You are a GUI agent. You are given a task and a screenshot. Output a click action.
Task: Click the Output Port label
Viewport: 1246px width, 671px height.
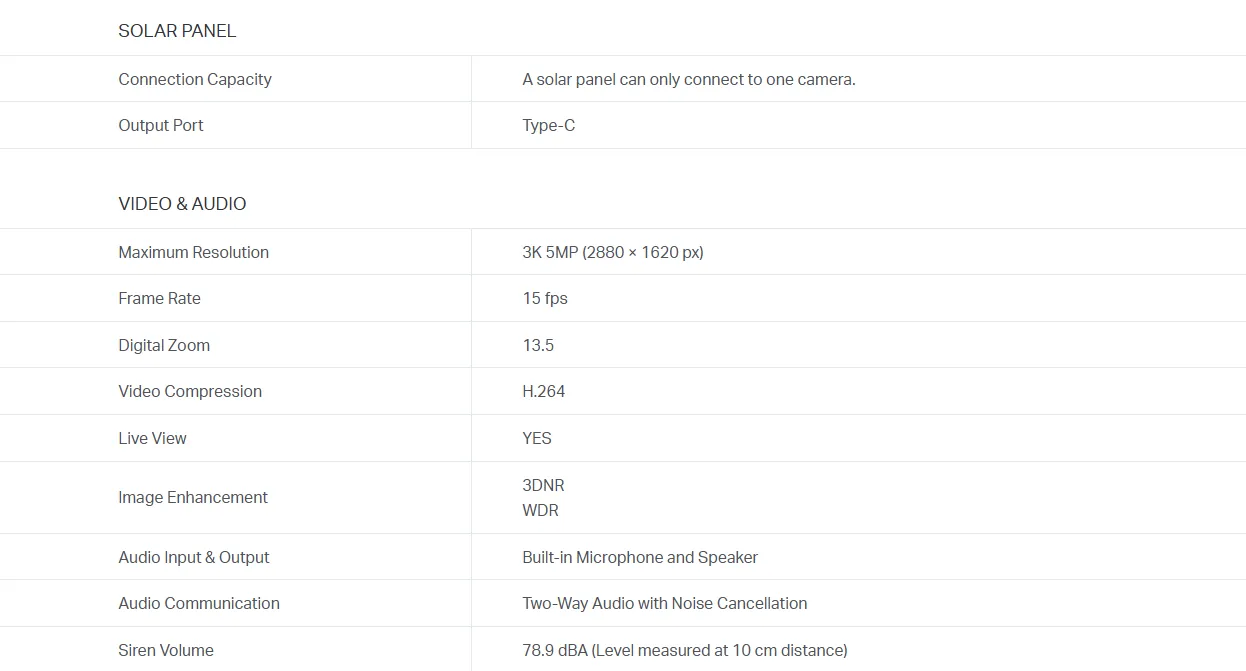coord(161,125)
